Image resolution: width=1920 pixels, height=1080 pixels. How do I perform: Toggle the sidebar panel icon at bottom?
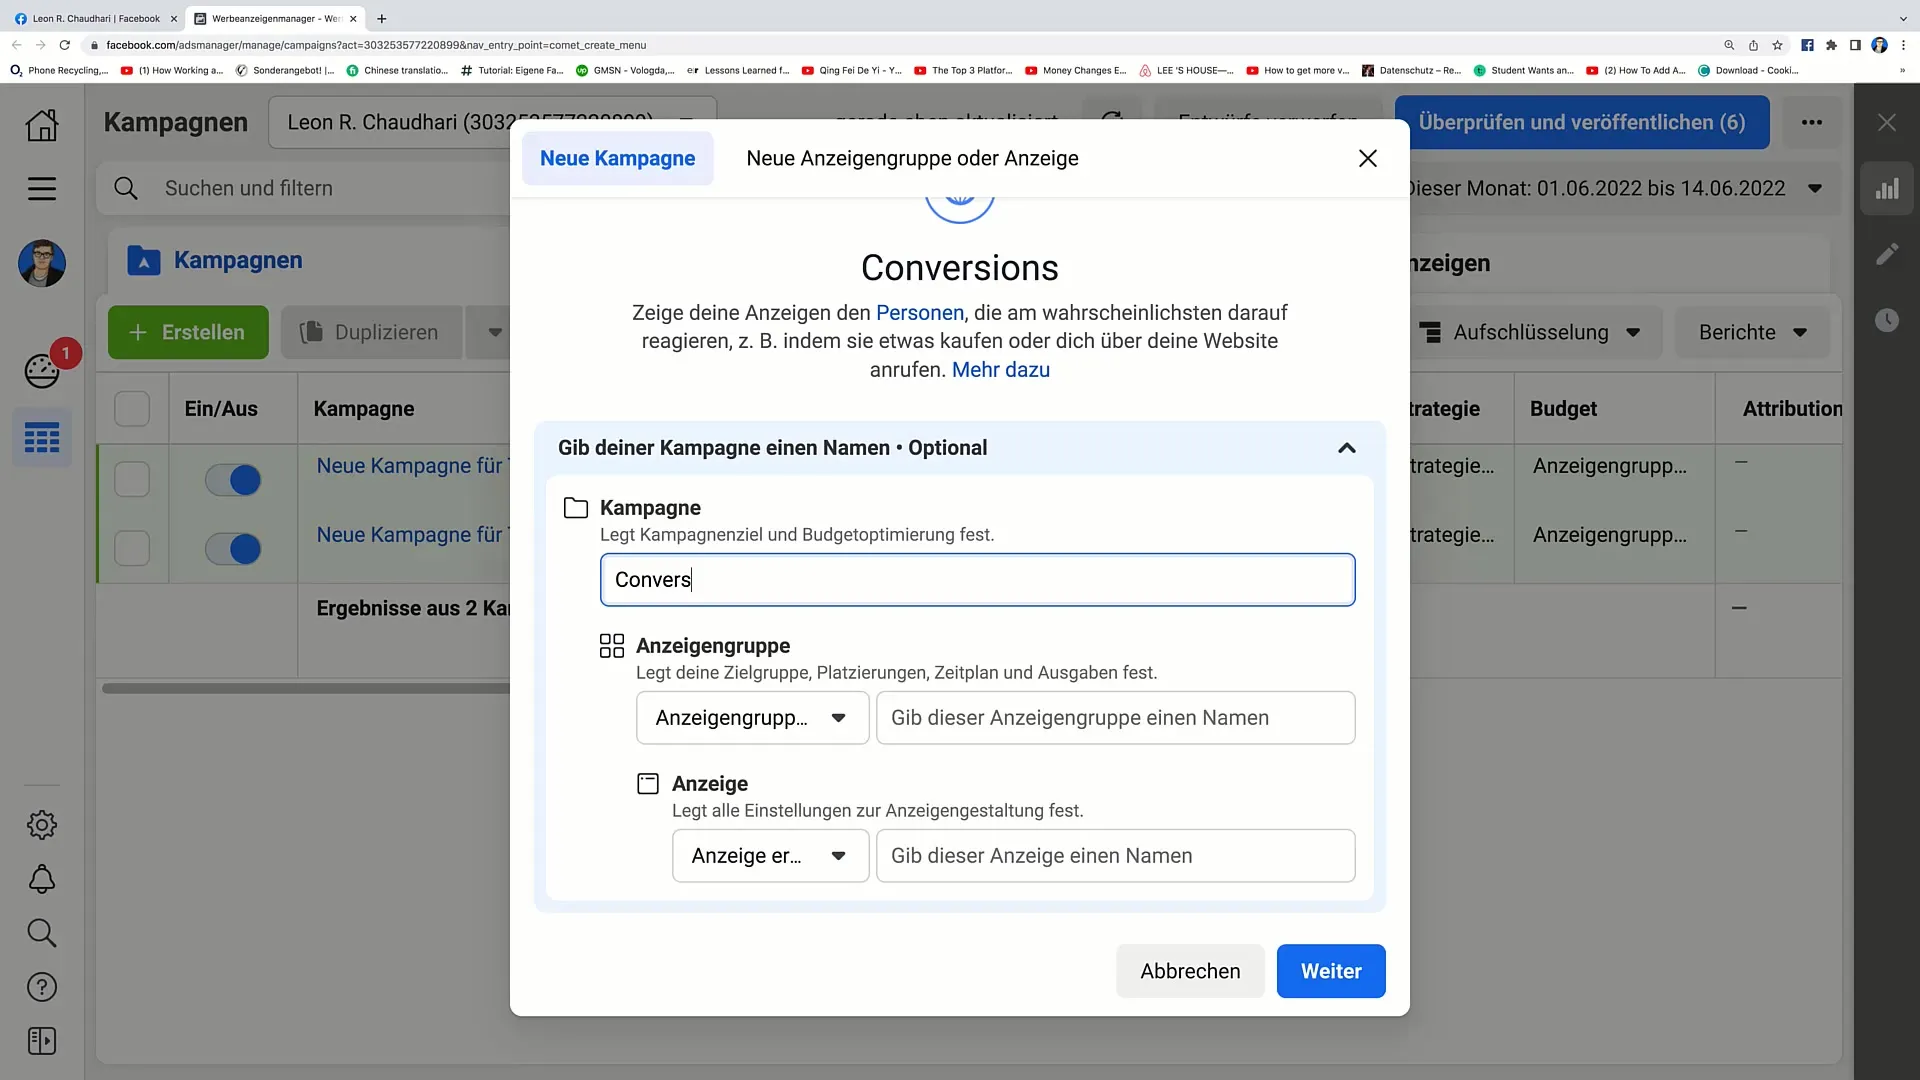[42, 1041]
